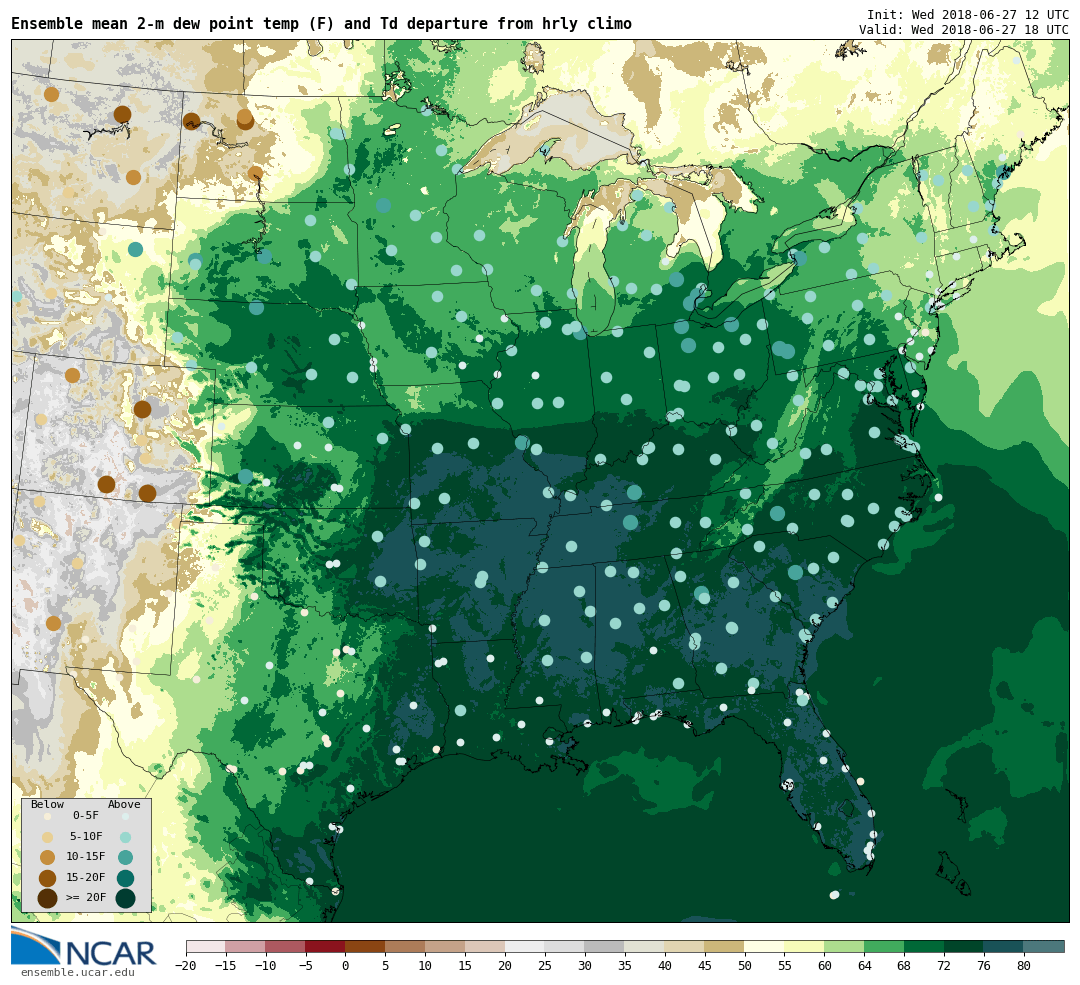Viewport: 1080px width, 985px height.
Task: Click the Above >= 20F legend dot
Action: click(125, 899)
